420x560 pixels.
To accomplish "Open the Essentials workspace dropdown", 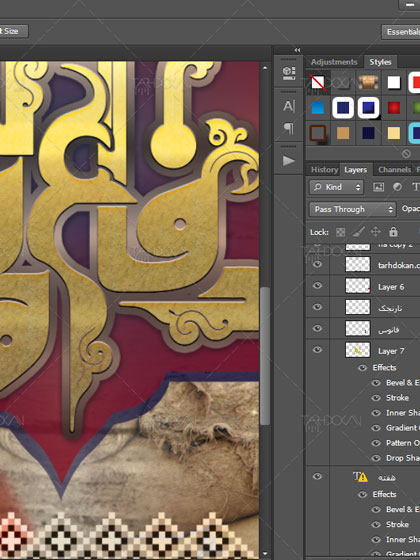I will click(401, 32).
